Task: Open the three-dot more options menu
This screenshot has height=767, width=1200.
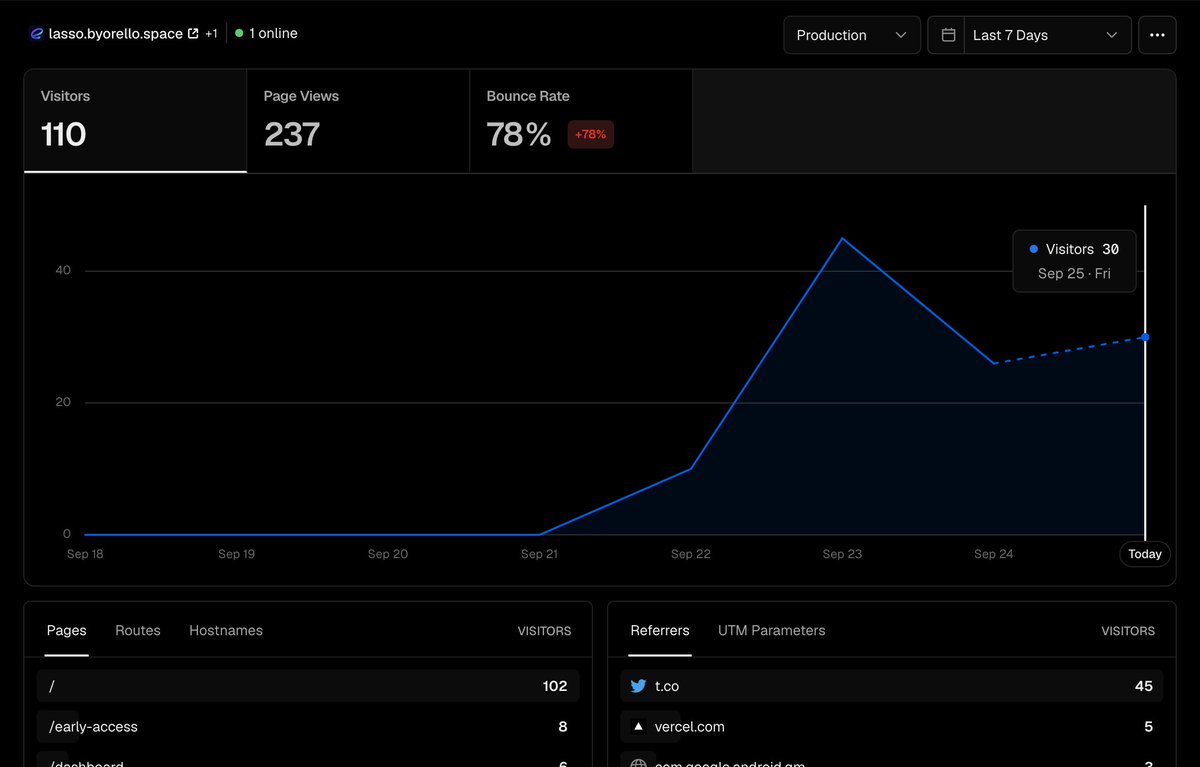Action: (x=1157, y=35)
